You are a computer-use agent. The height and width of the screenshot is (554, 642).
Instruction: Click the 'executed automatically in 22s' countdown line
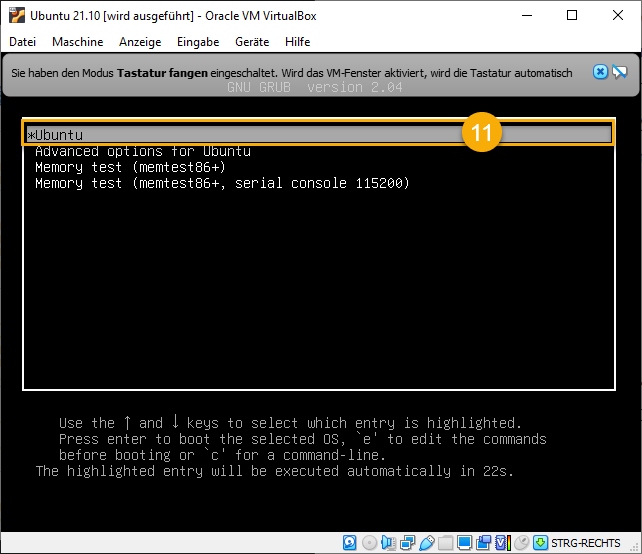(274, 471)
